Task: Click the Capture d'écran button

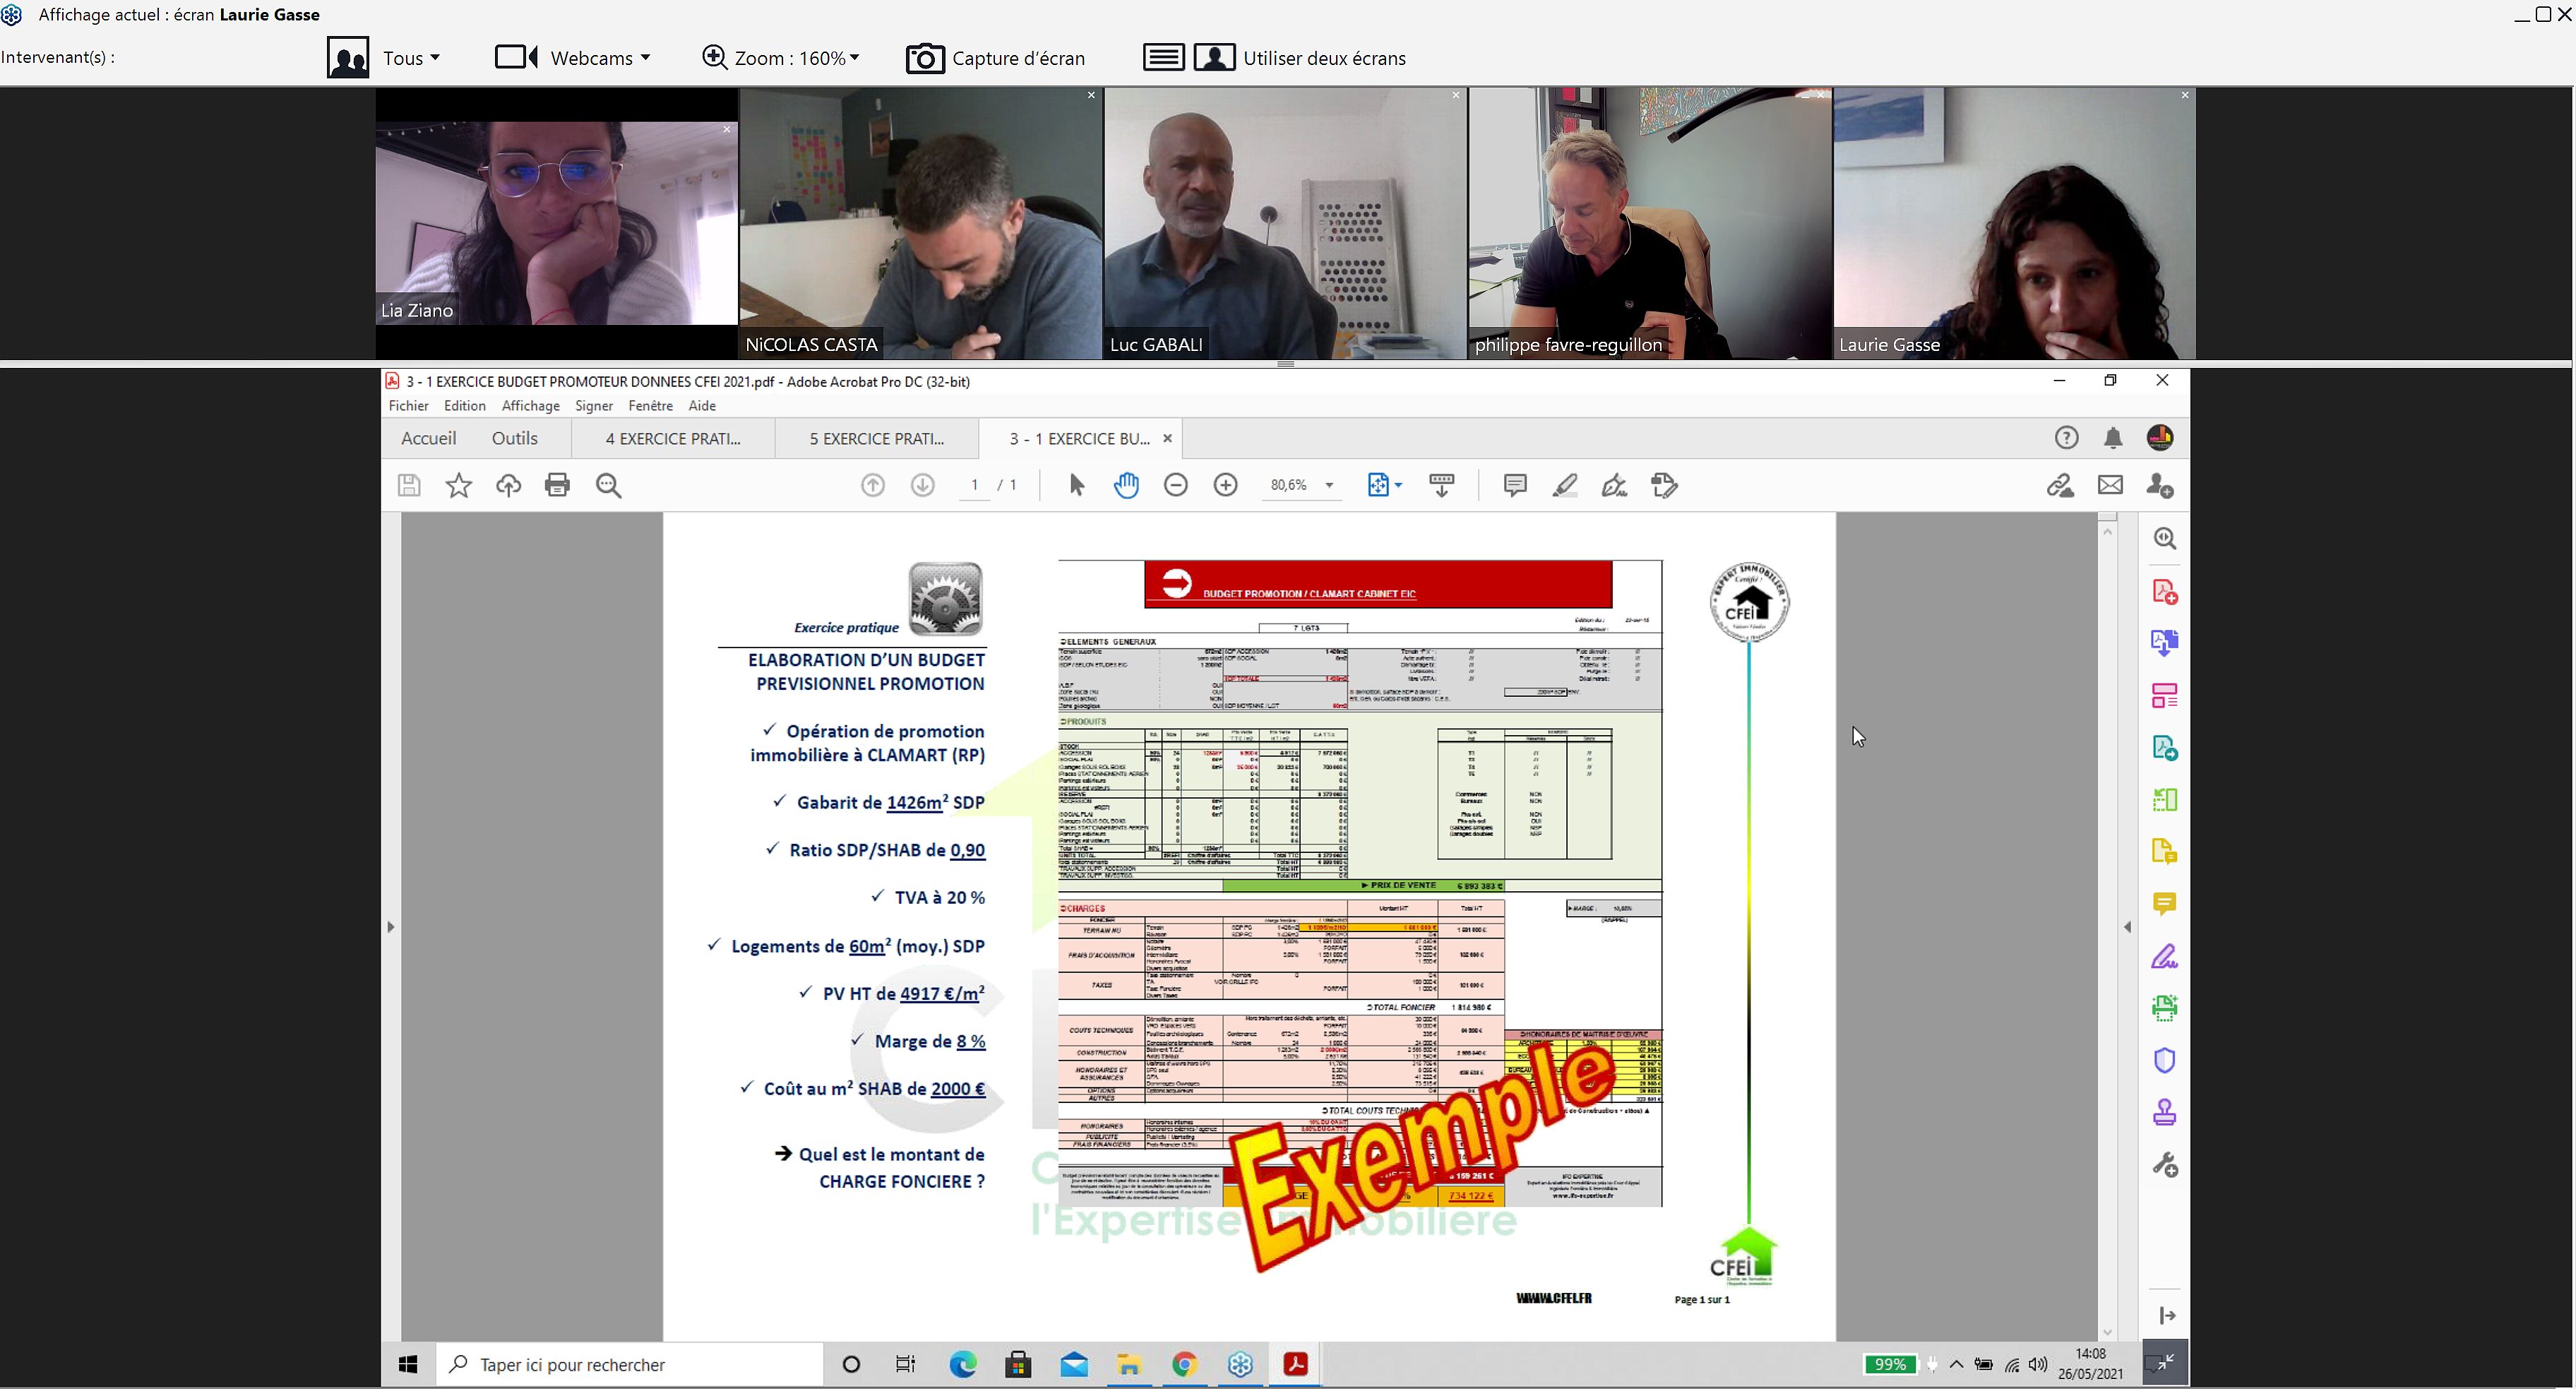Action: coord(996,56)
